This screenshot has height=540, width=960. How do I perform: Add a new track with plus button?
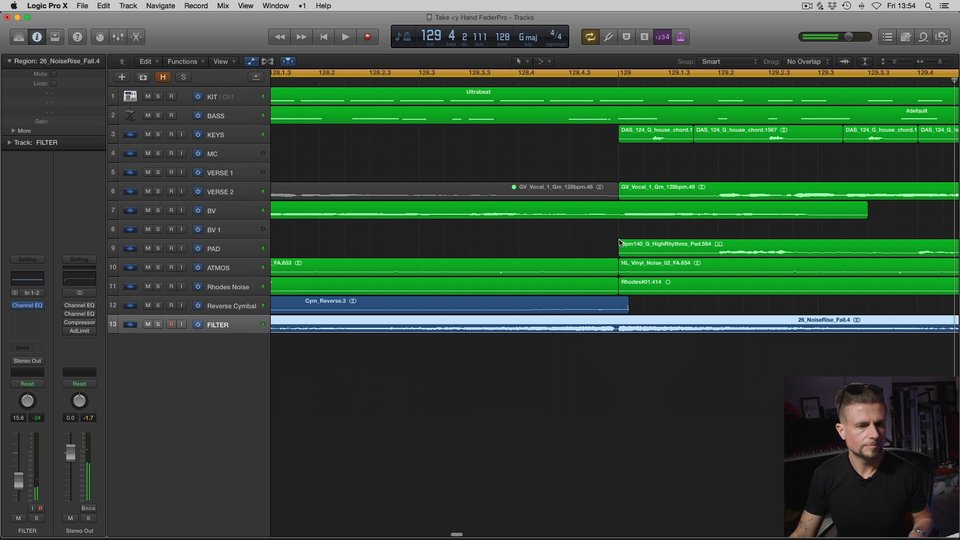click(122, 77)
